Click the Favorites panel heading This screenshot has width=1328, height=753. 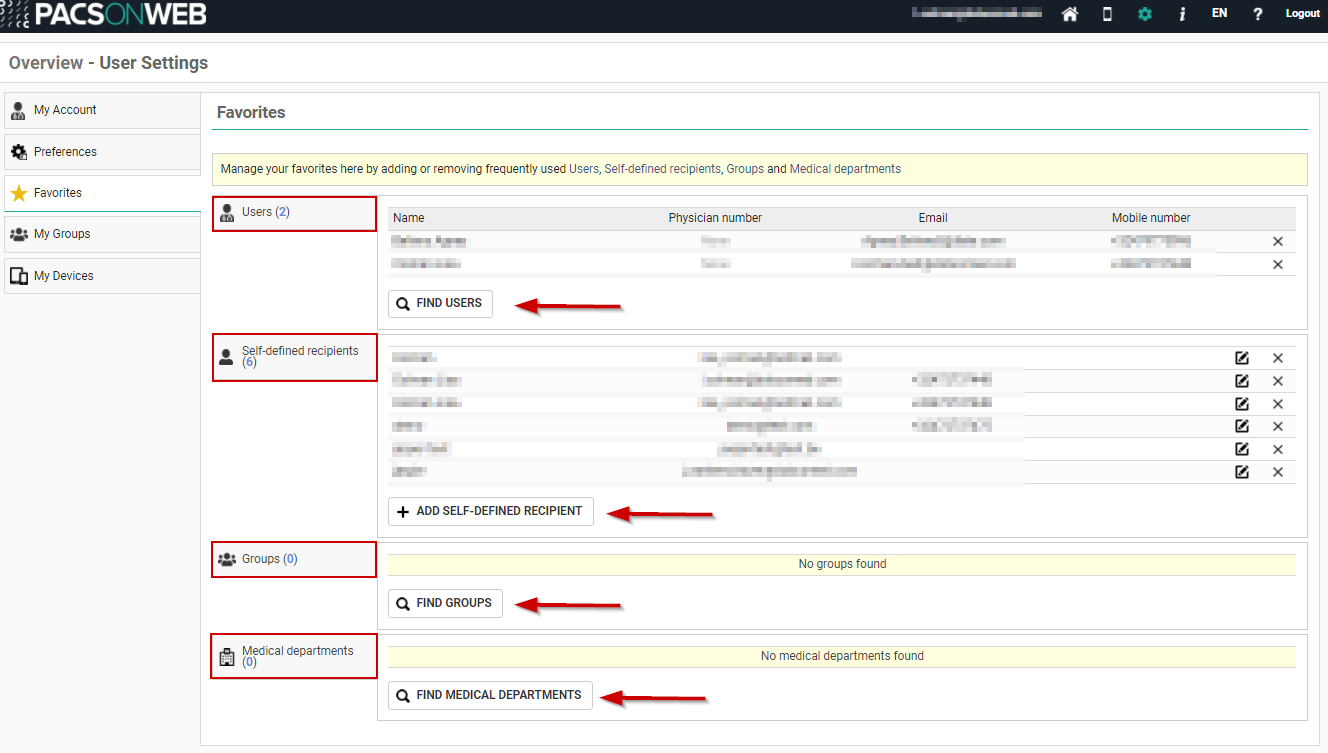251,113
